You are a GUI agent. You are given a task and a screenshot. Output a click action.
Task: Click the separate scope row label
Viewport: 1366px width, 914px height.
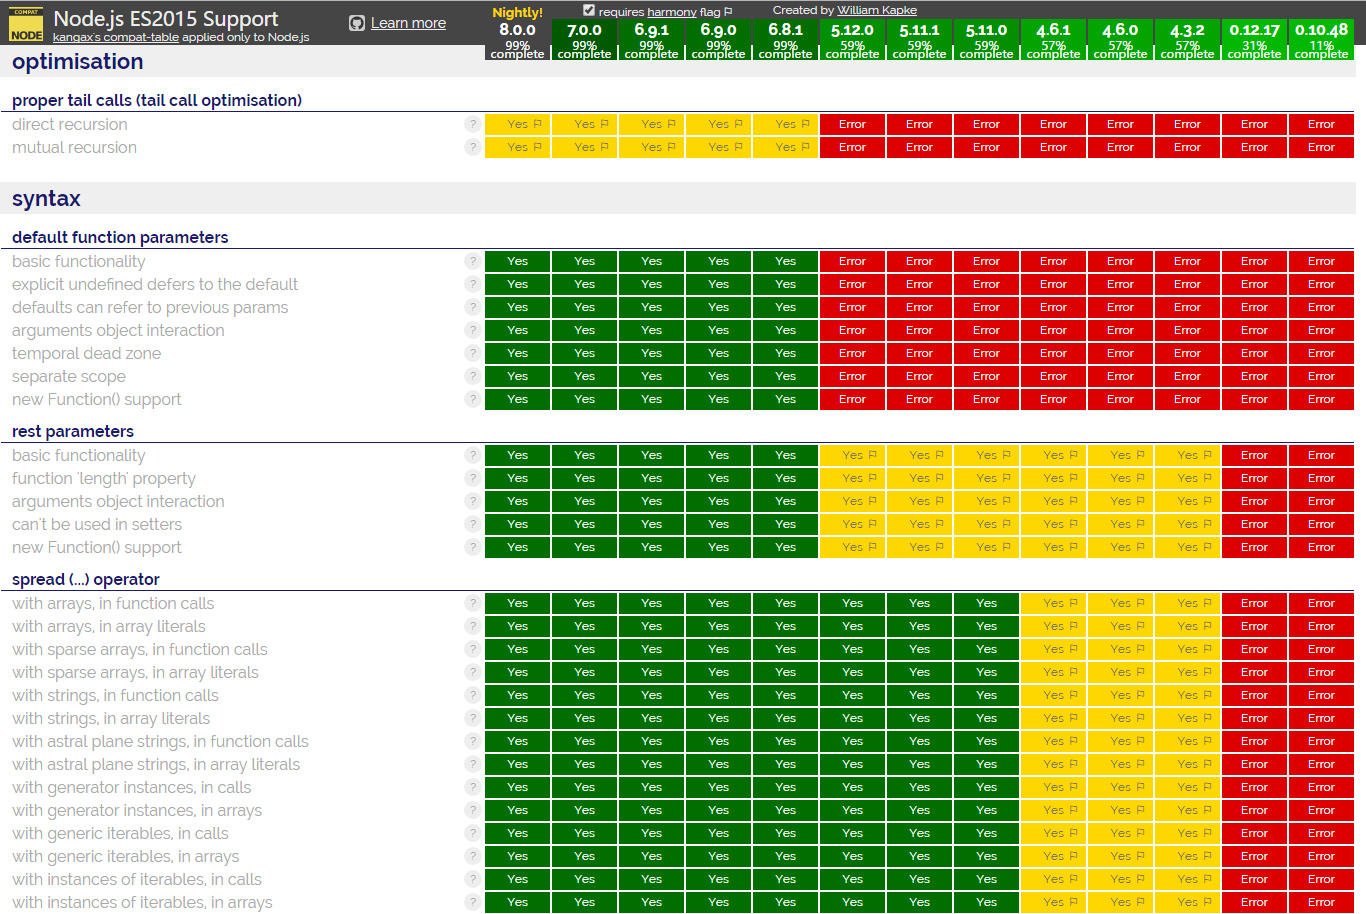(69, 376)
